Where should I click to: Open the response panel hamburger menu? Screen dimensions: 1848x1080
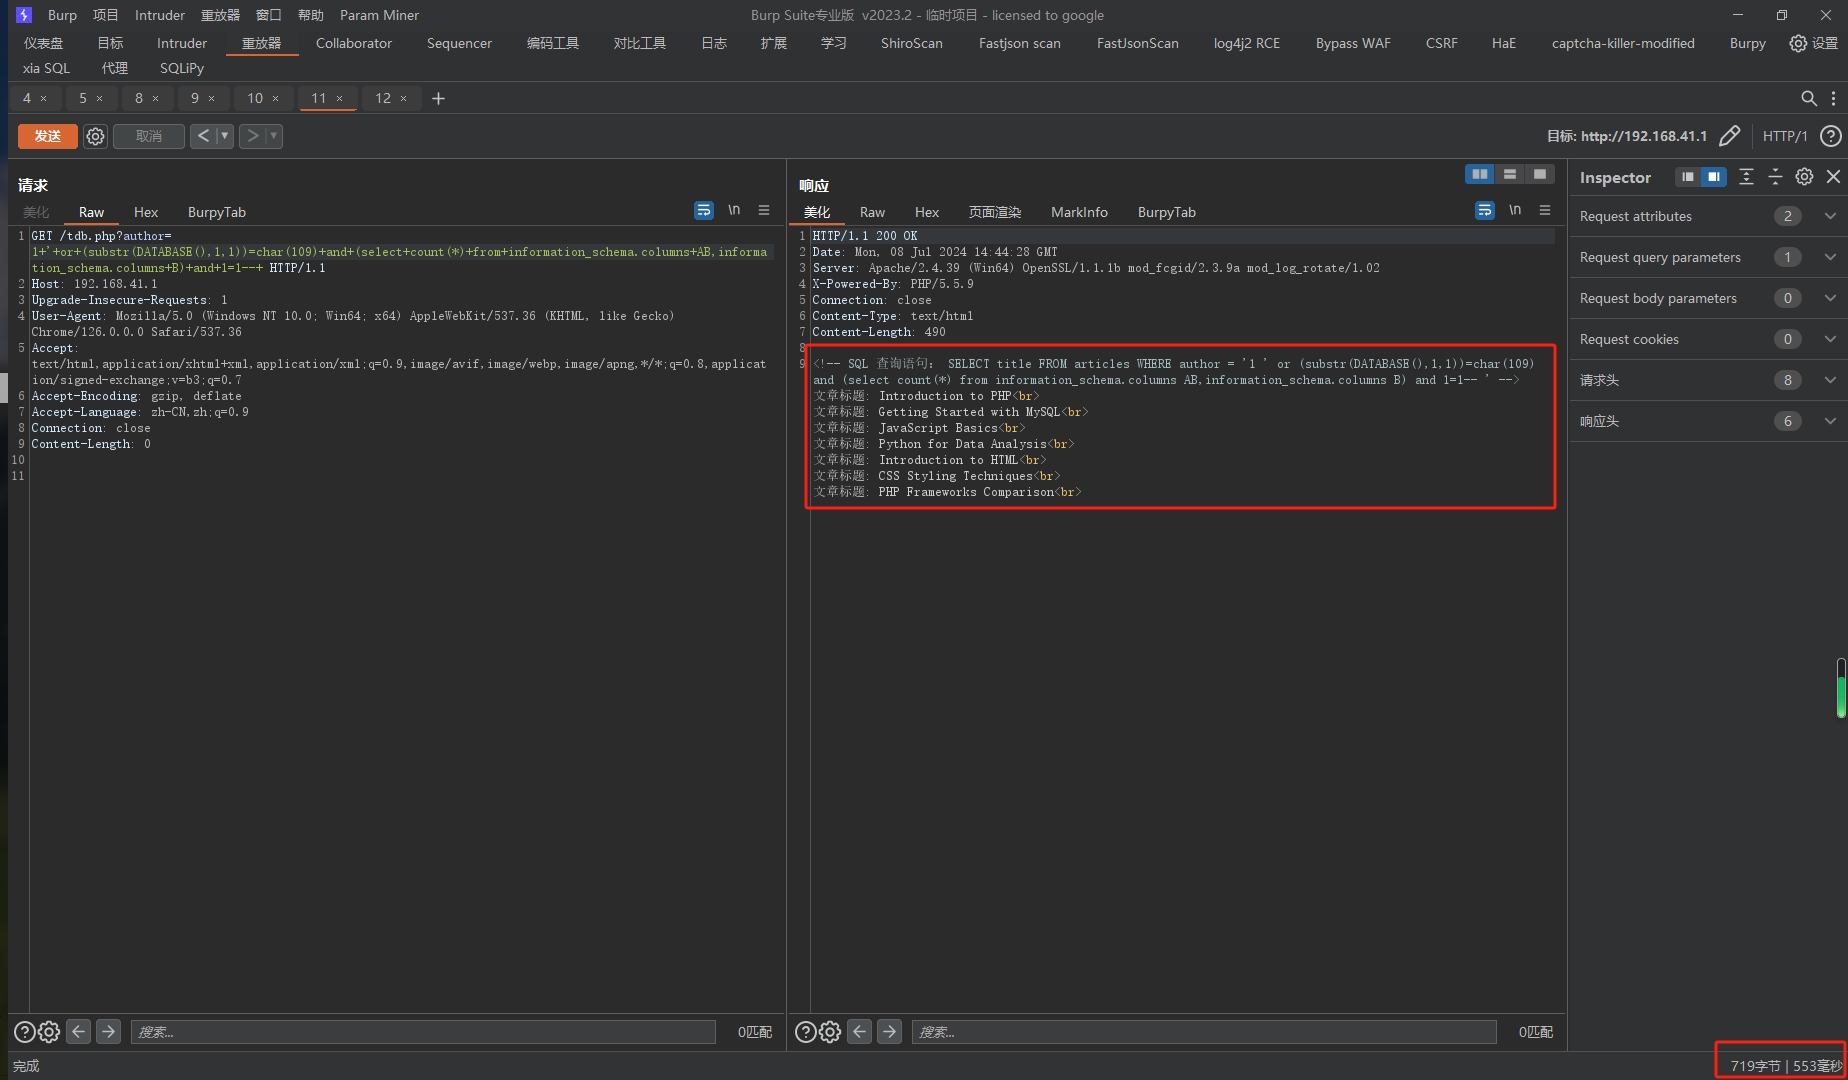1545,210
